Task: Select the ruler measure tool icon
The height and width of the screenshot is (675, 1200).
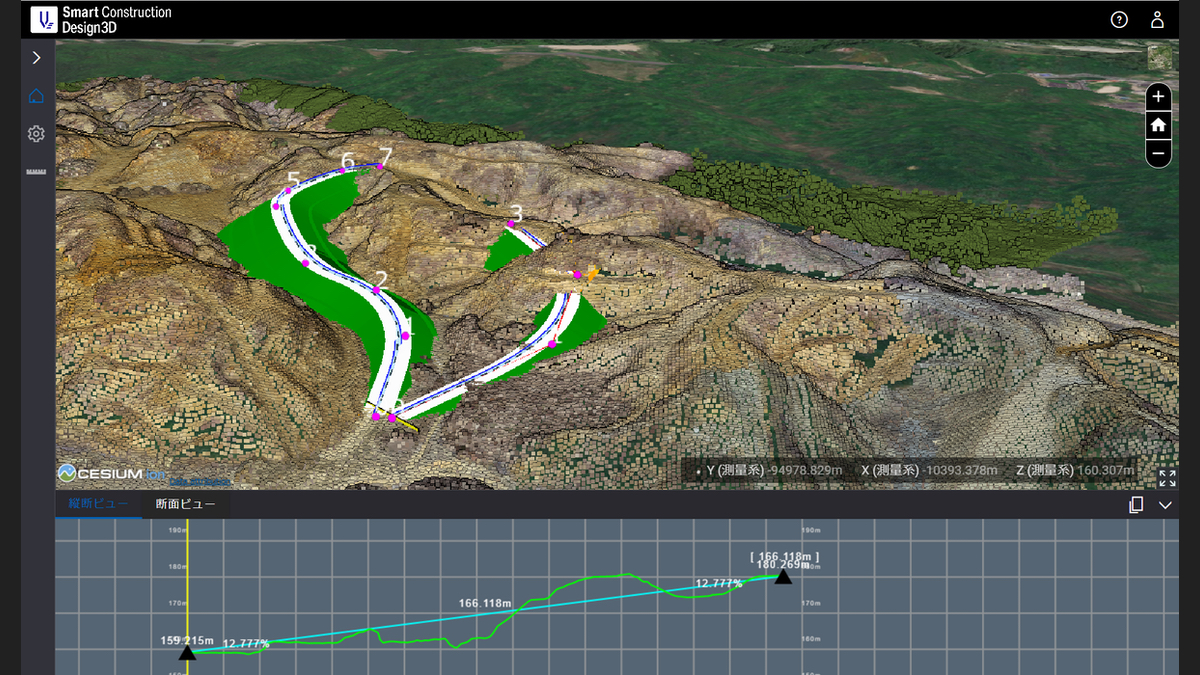Action: [x=36, y=172]
